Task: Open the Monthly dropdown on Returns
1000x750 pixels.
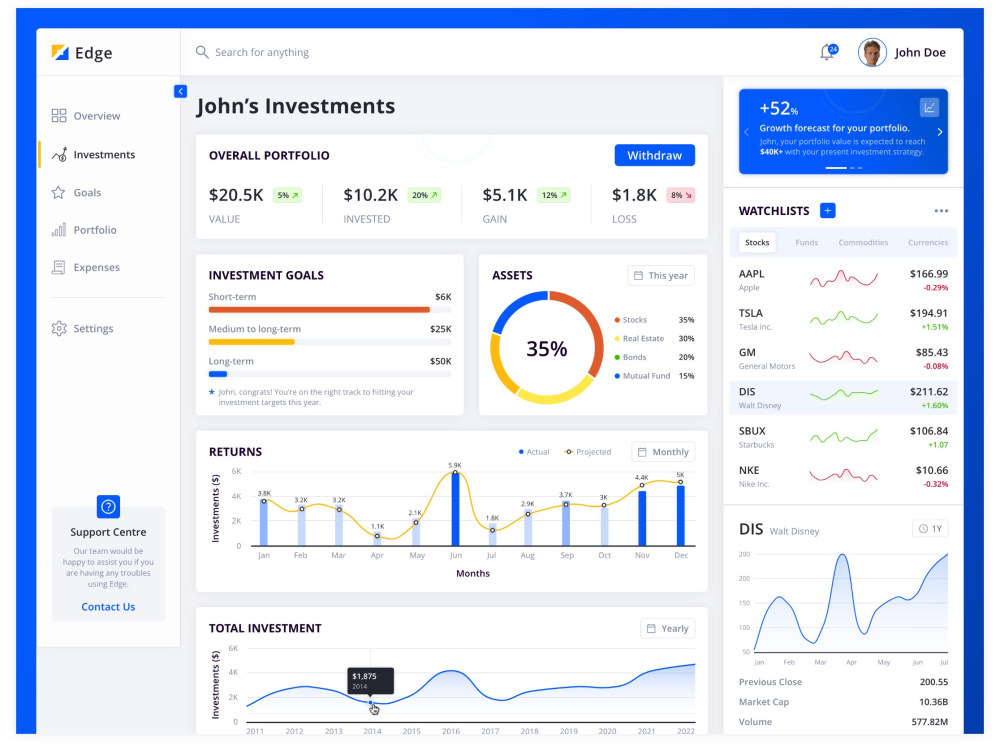Action: click(x=663, y=451)
